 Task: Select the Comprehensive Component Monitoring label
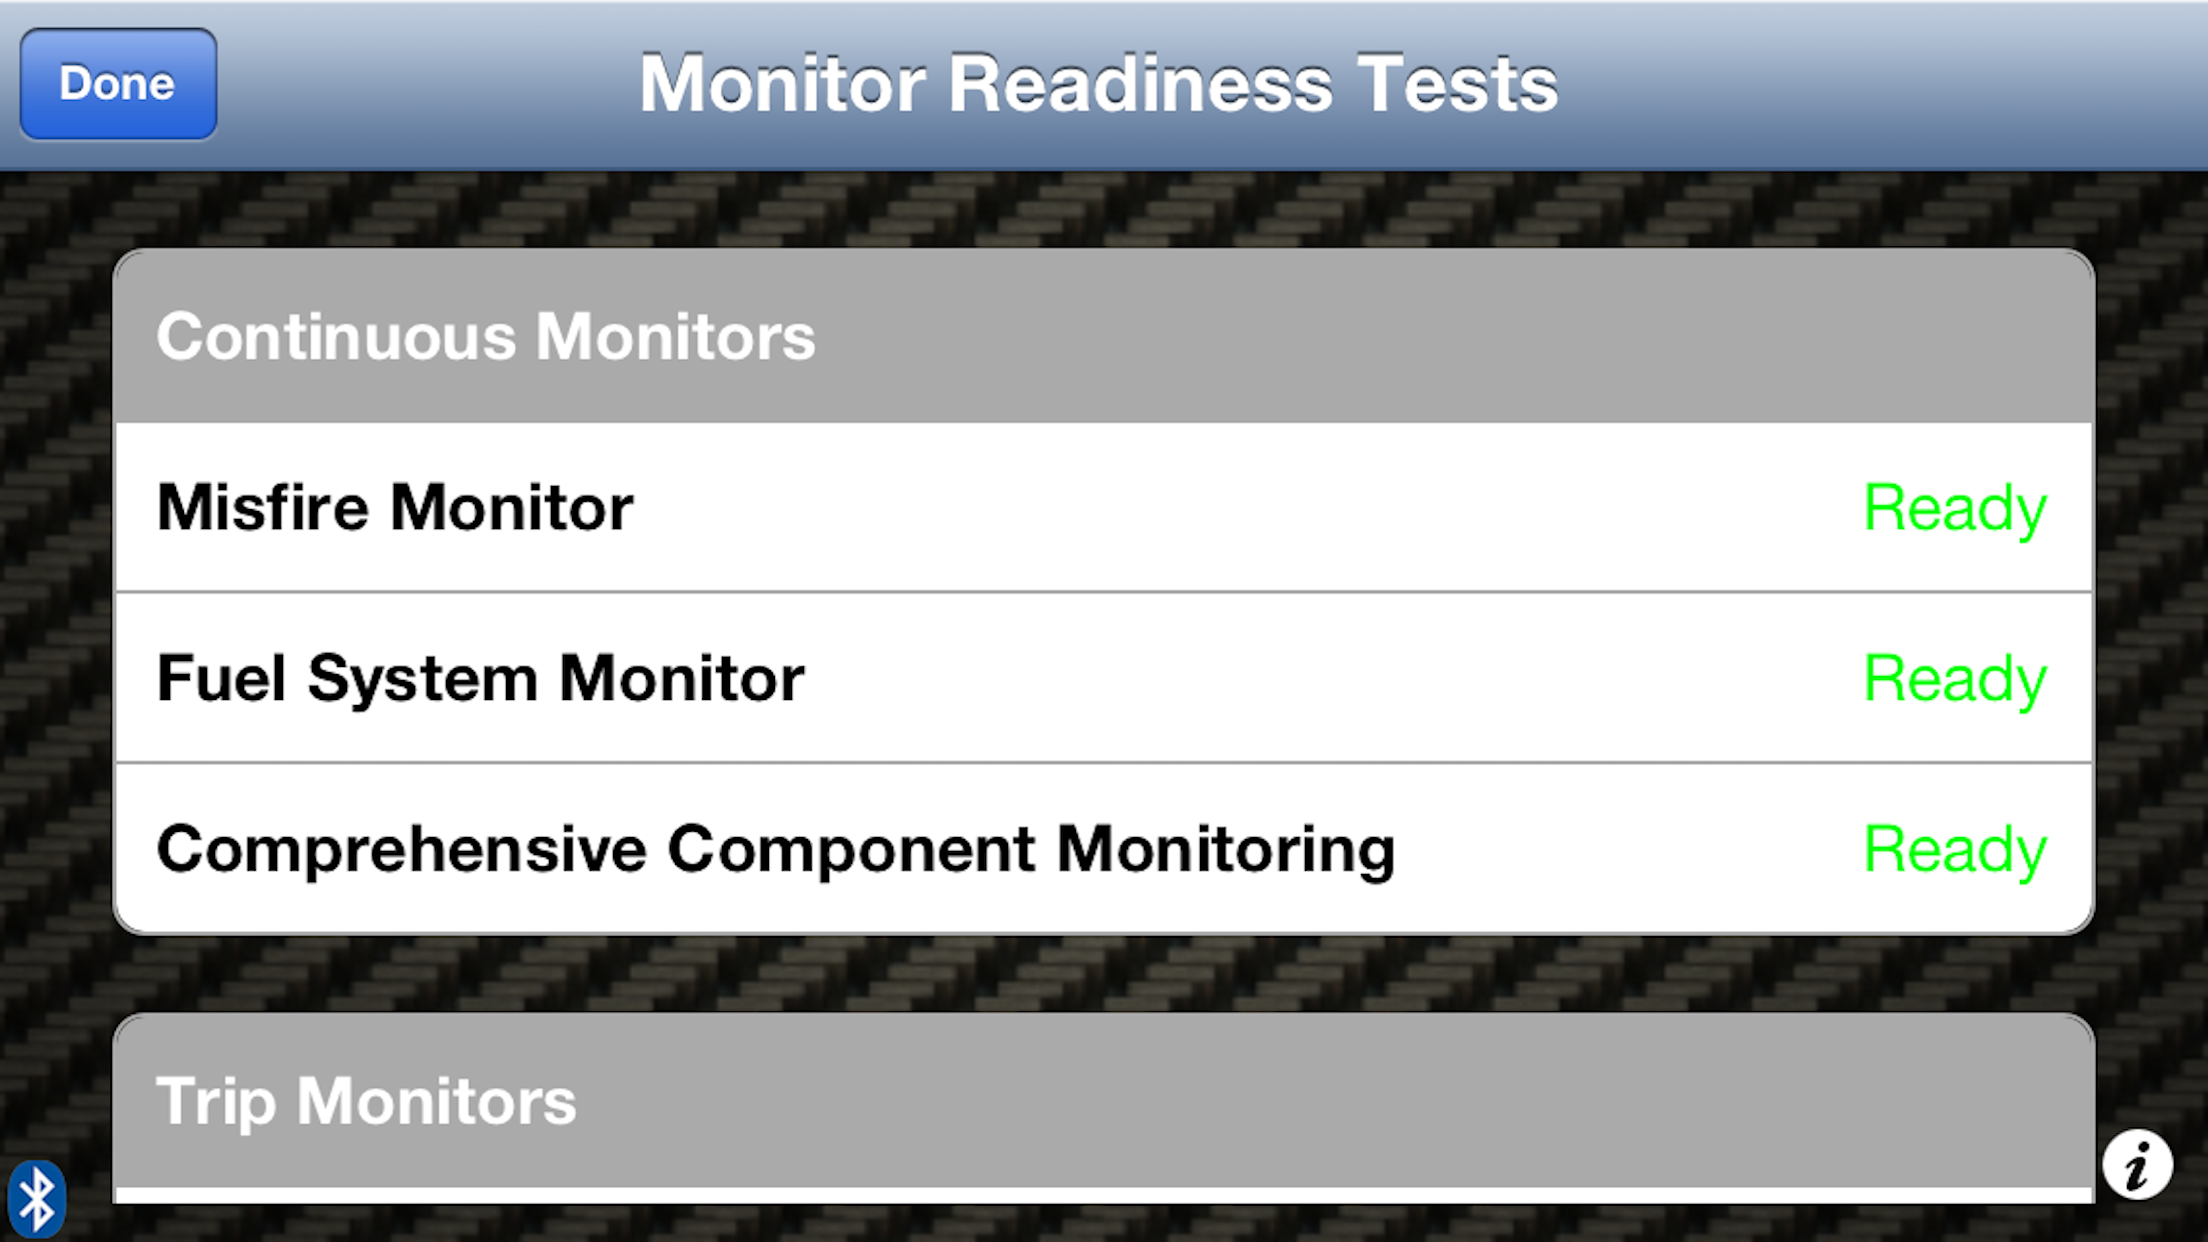click(775, 849)
